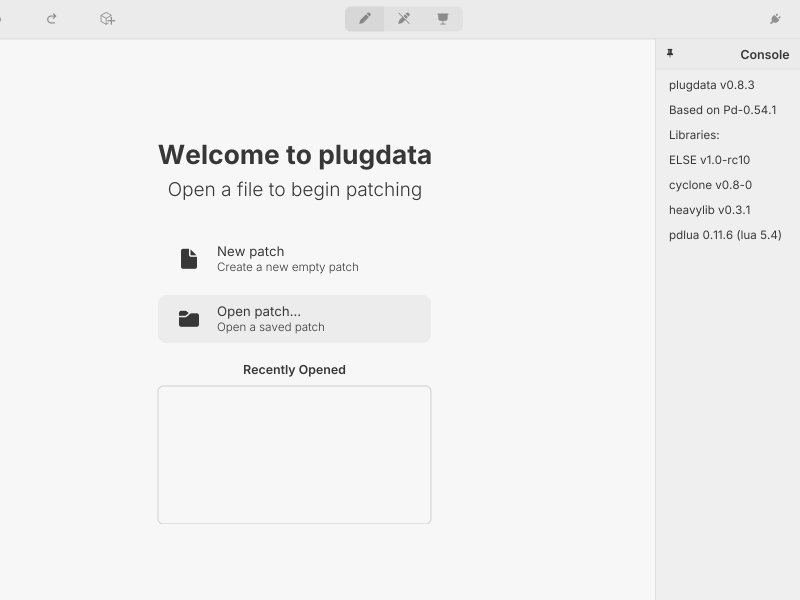Create a new empty patch
This screenshot has width=800, height=600.
pyautogui.click(x=294, y=259)
